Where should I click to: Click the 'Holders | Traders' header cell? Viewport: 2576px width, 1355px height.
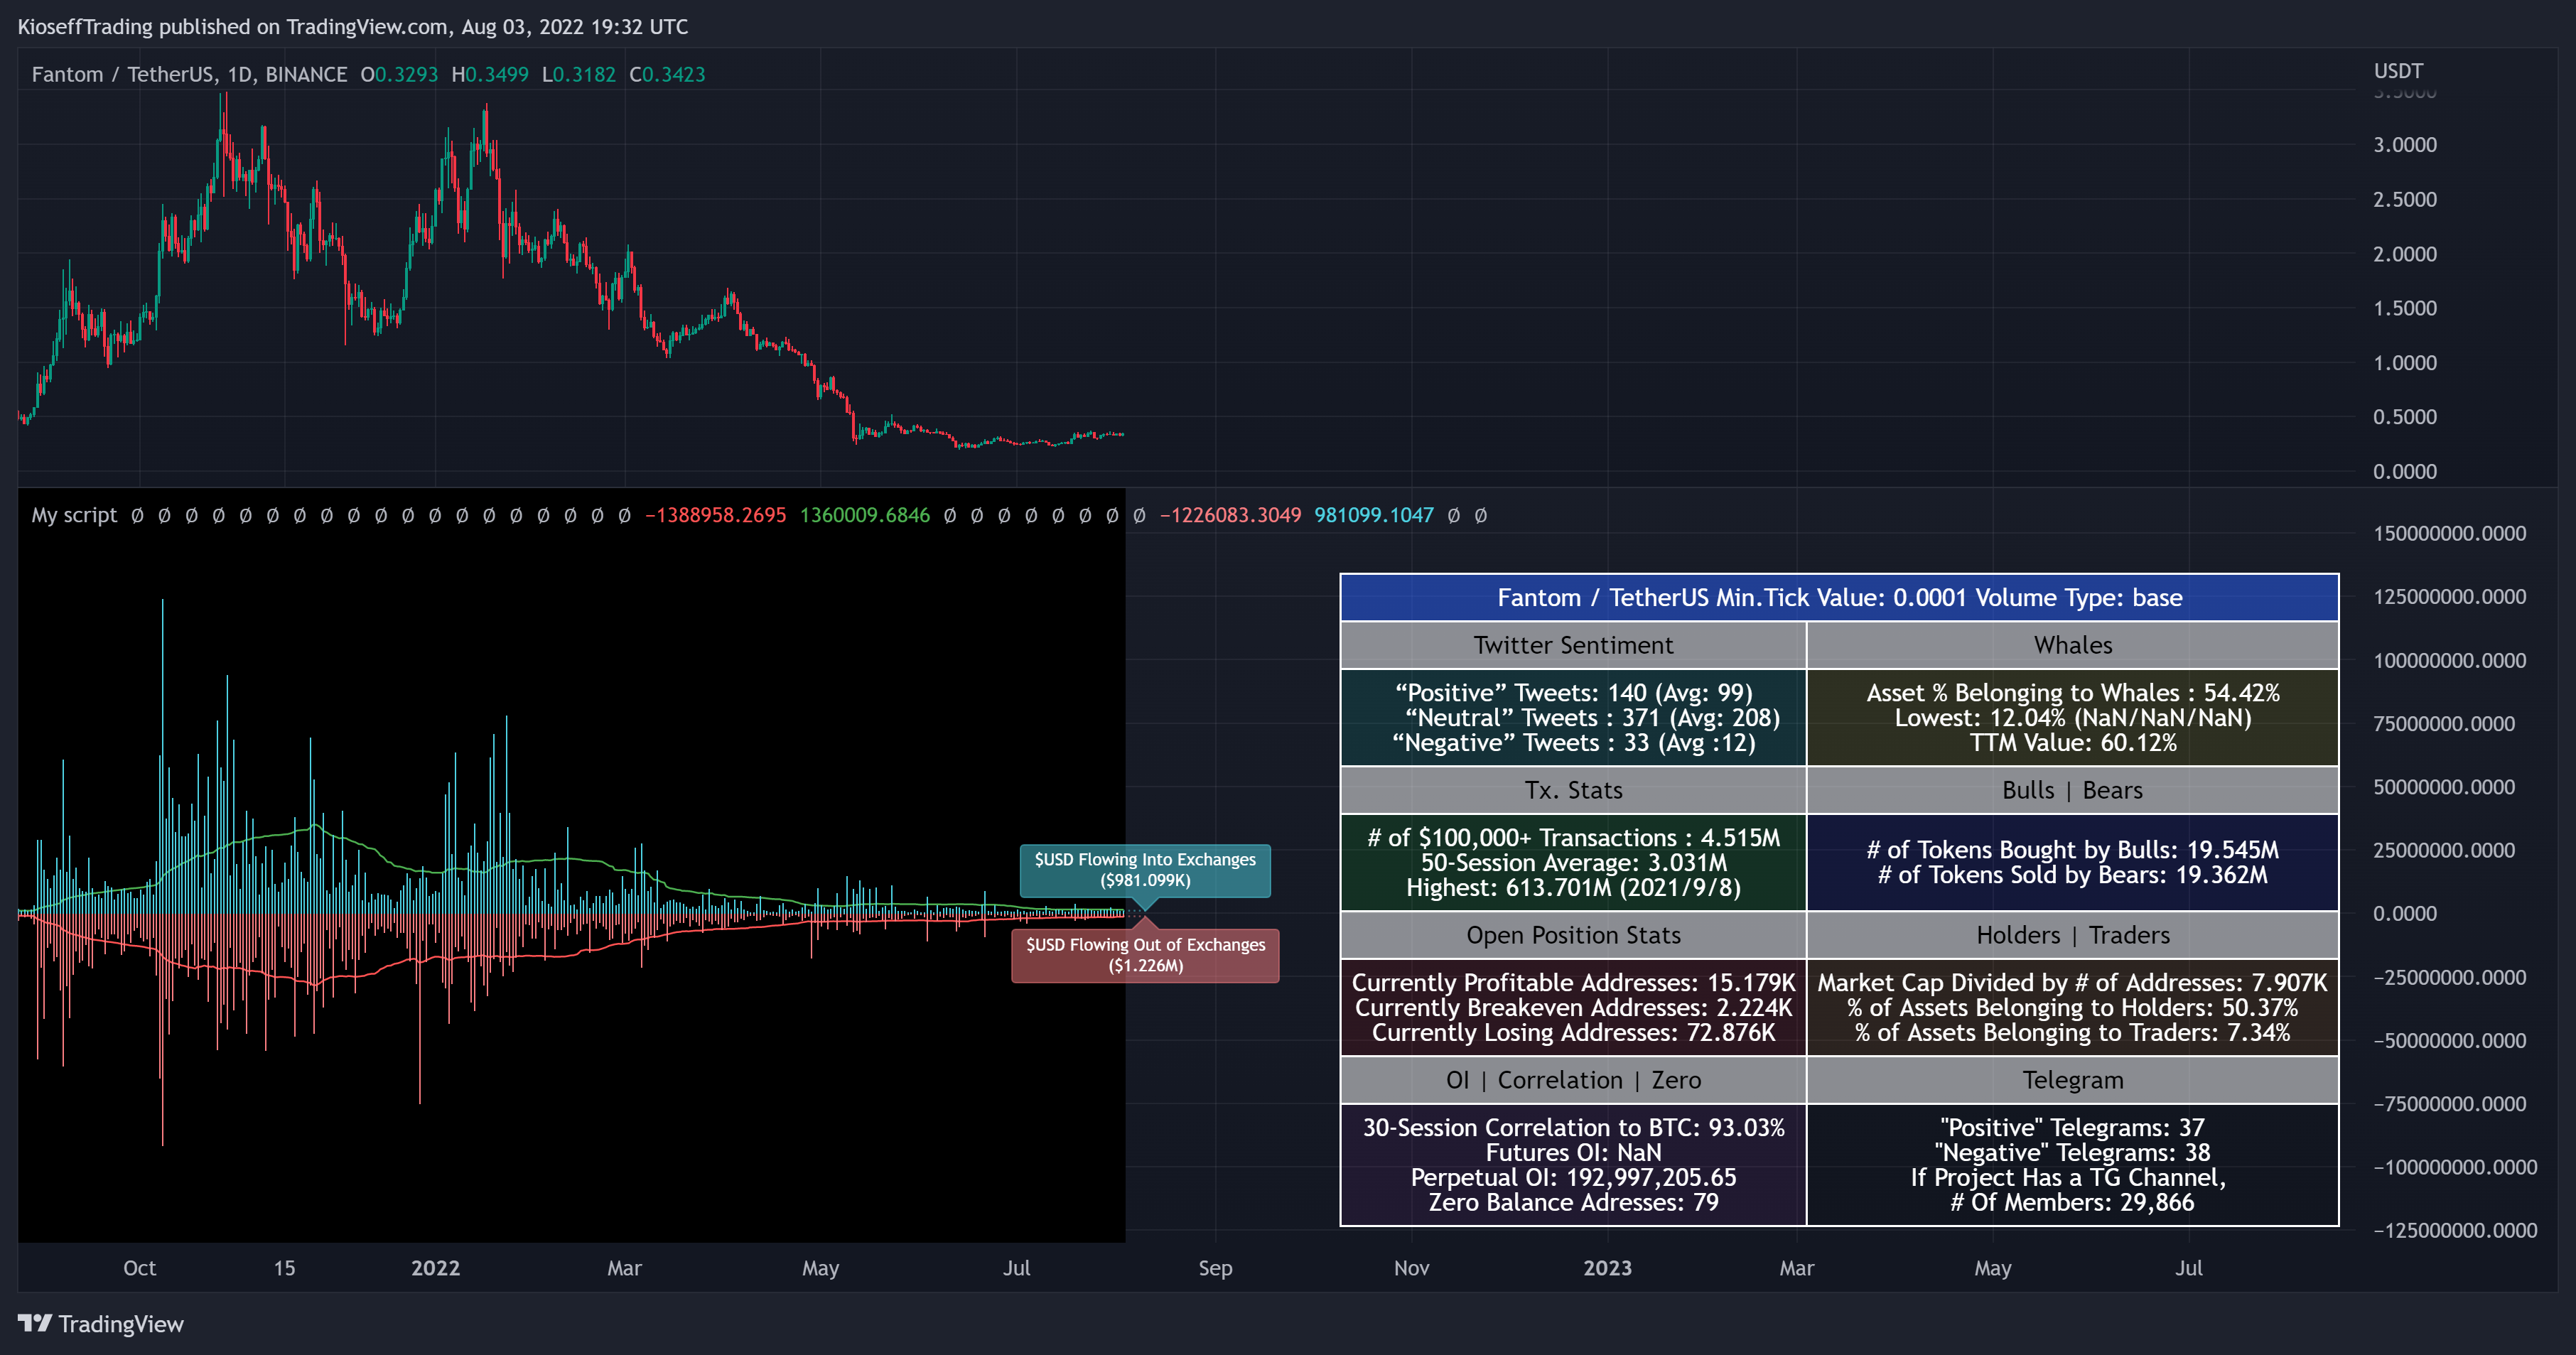point(2073,935)
